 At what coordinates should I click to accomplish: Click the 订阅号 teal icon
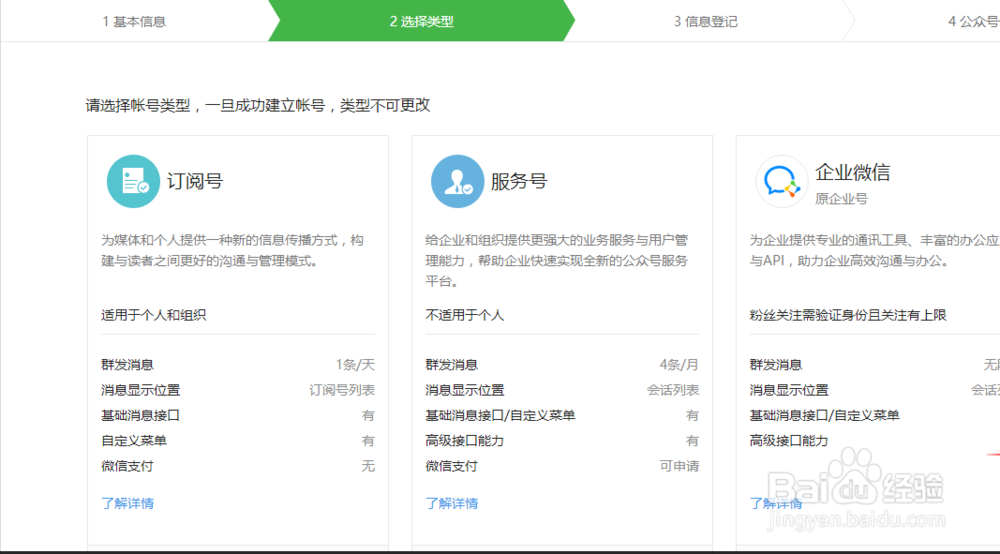133,182
